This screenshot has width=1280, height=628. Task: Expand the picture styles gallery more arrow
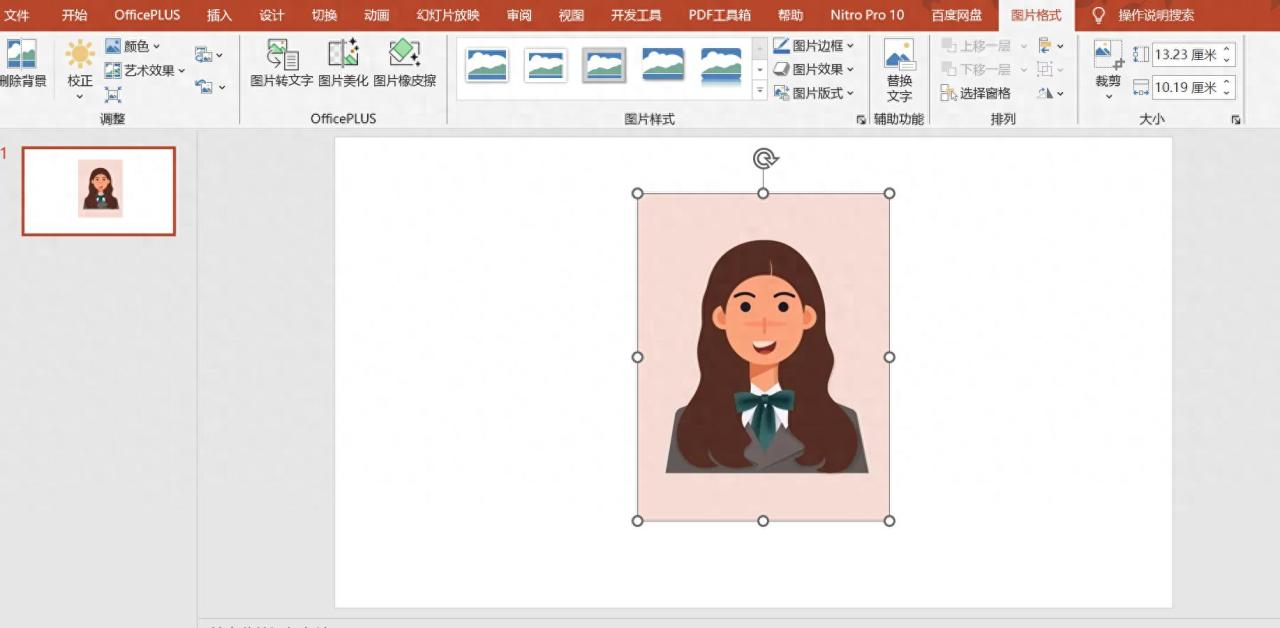759,91
